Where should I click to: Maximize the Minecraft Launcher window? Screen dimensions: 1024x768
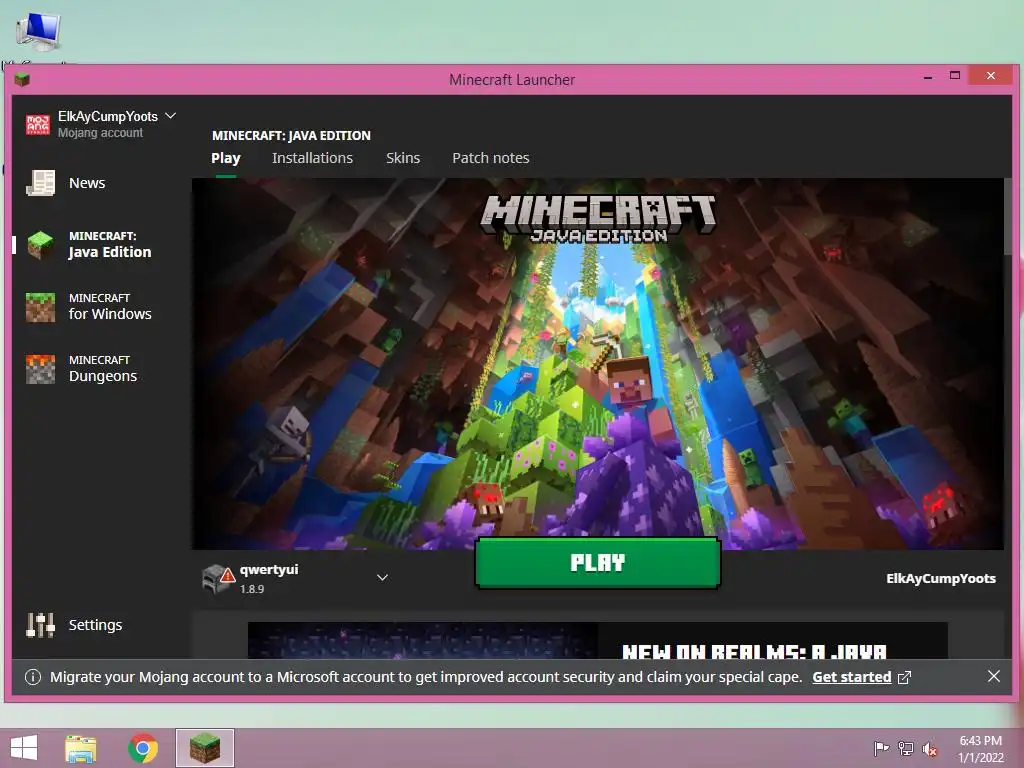tap(955, 76)
